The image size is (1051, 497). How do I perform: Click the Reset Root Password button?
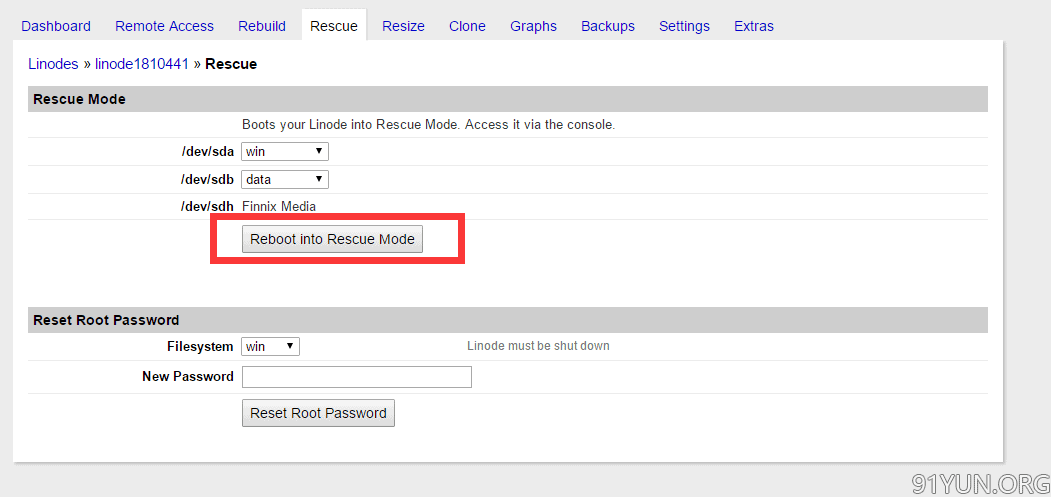(x=318, y=413)
